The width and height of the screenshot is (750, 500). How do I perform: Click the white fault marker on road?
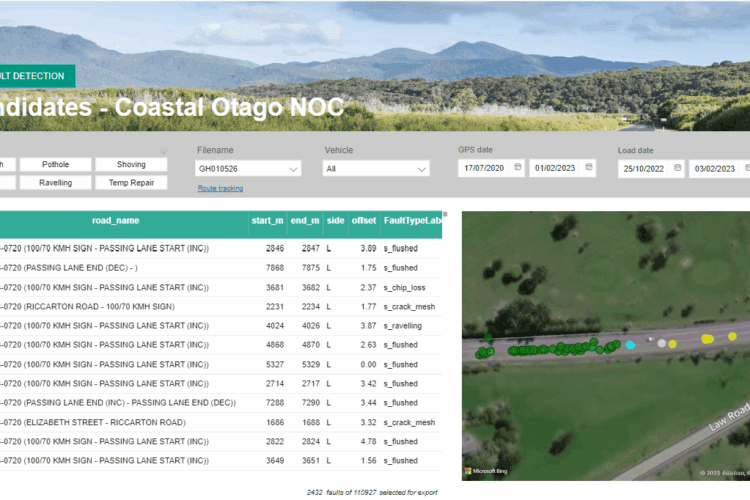point(660,342)
